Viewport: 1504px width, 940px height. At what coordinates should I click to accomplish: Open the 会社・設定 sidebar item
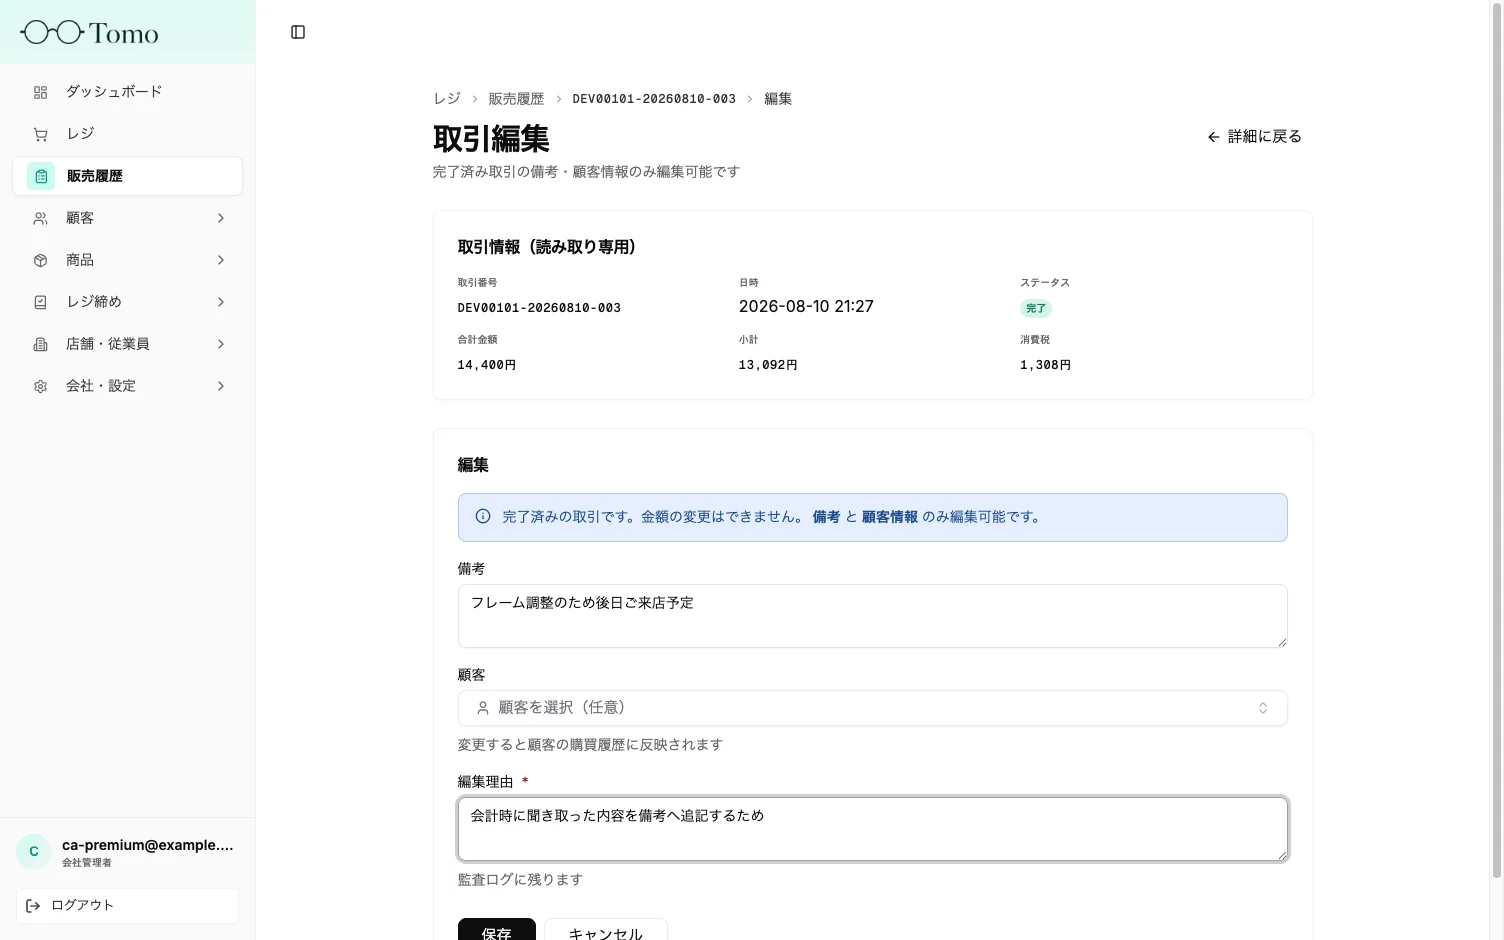128,386
